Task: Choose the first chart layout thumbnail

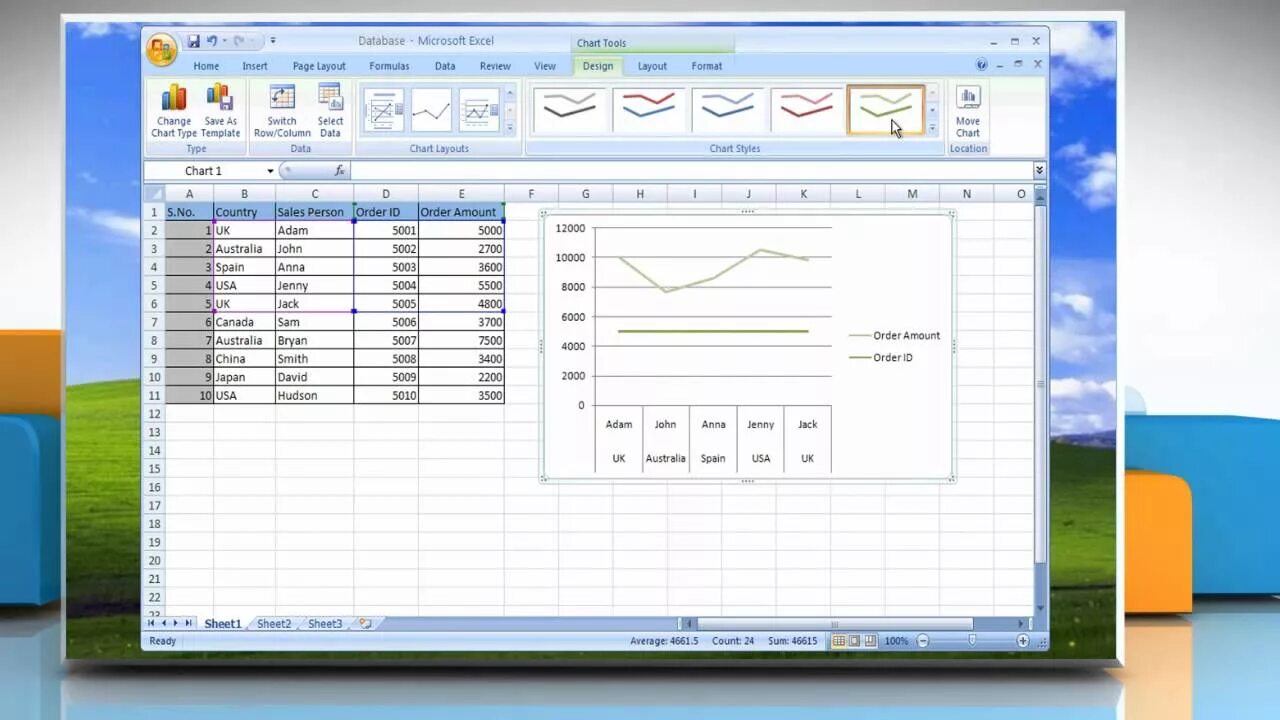Action: (x=383, y=110)
